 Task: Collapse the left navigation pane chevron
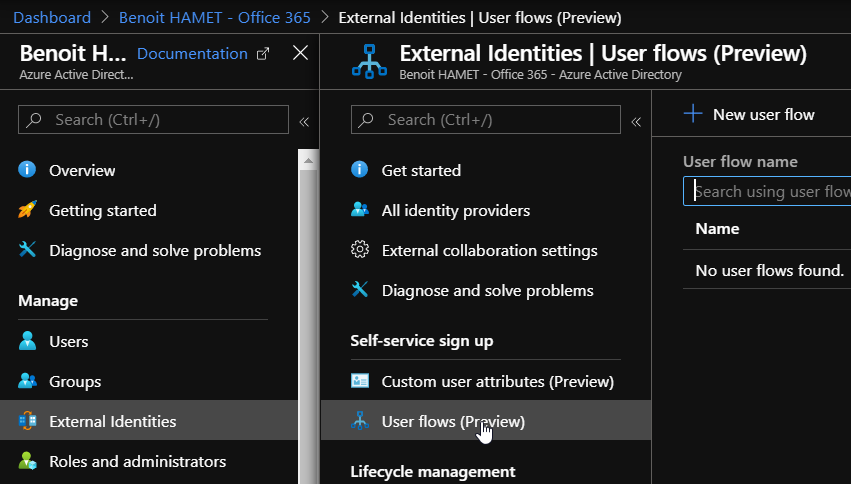coord(304,121)
